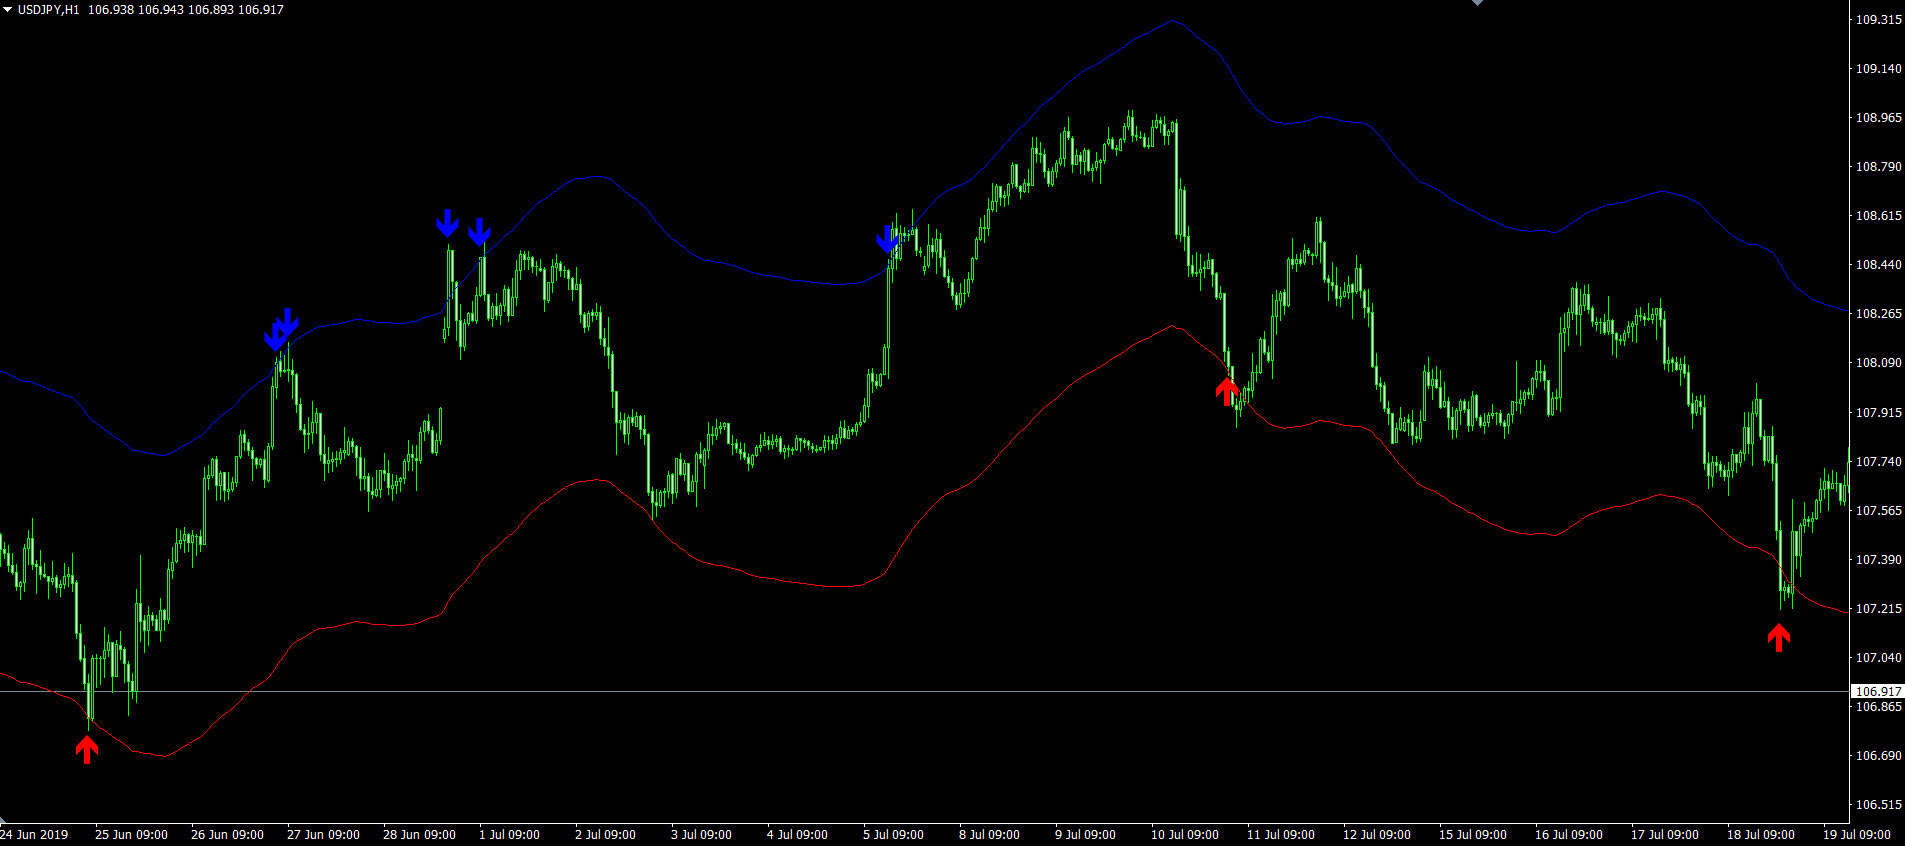The height and width of the screenshot is (846, 1905).
Task: Select the 1 Jul 09:00 time axis label
Action: point(509,835)
